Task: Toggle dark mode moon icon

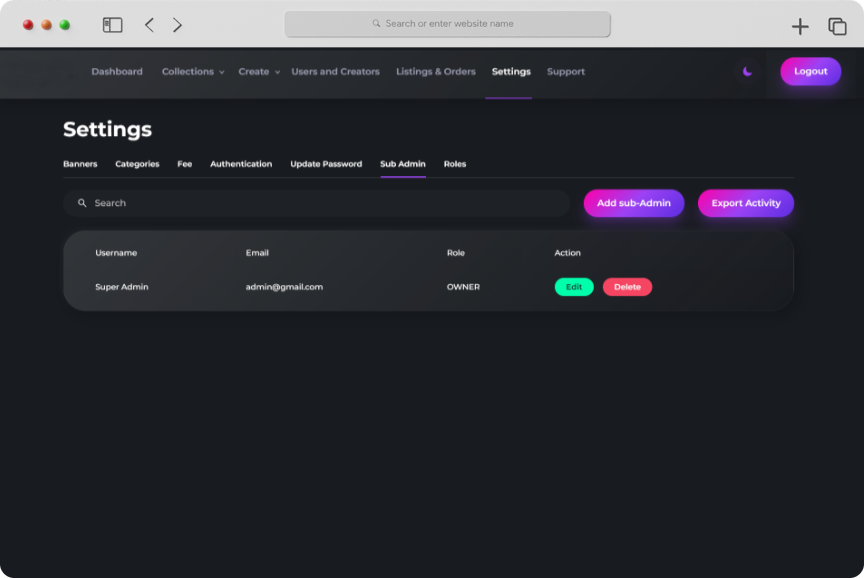Action: click(747, 72)
